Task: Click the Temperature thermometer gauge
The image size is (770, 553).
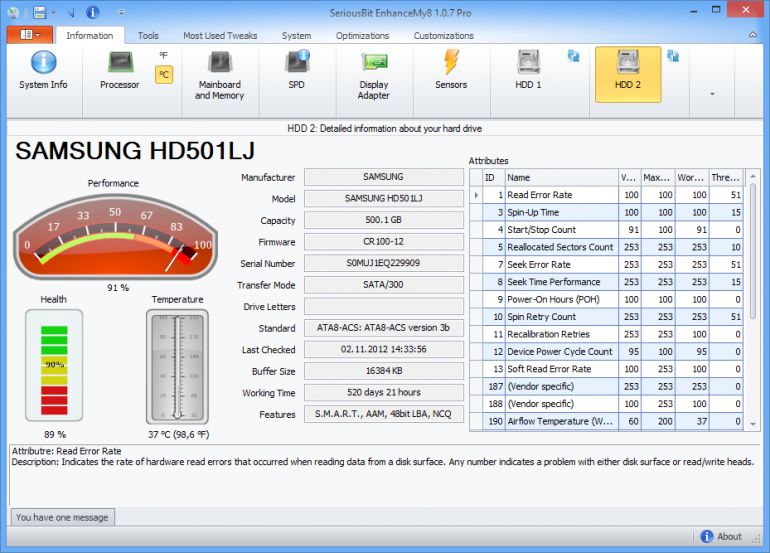Action: 177,366
